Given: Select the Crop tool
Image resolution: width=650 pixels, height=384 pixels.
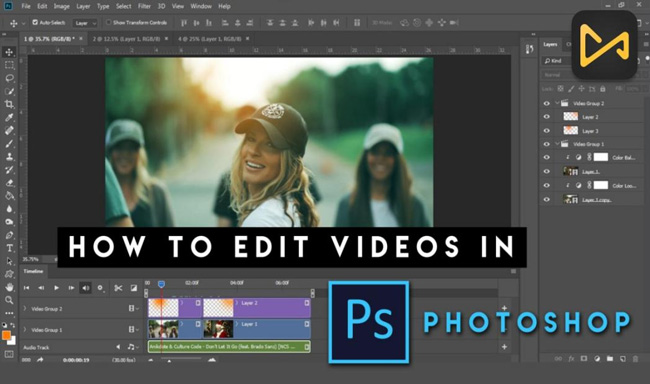Looking at the screenshot, I should click(x=9, y=104).
